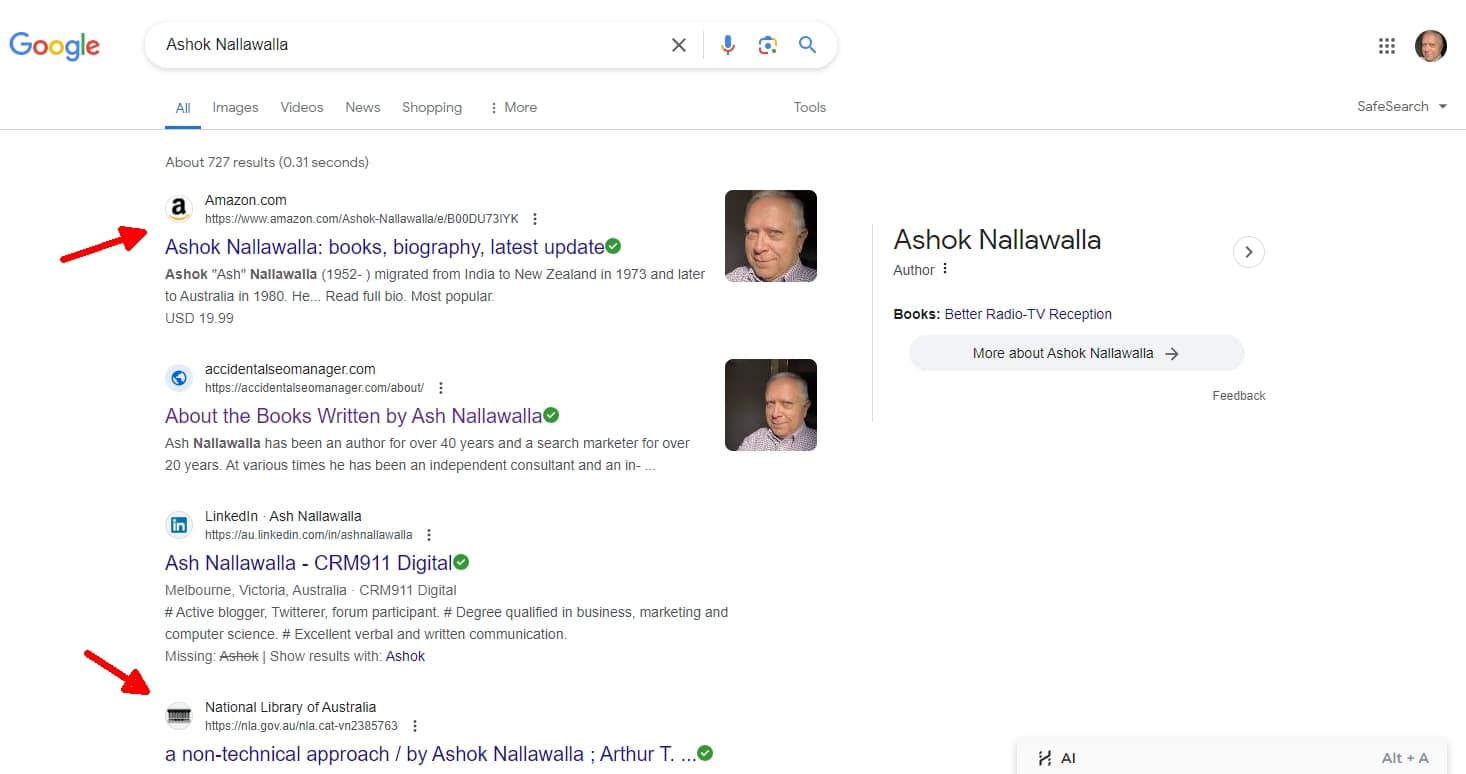Click the LinkedIn favicon
Screen dimensions: 1466x774
pyautogui.click(x=179, y=525)
